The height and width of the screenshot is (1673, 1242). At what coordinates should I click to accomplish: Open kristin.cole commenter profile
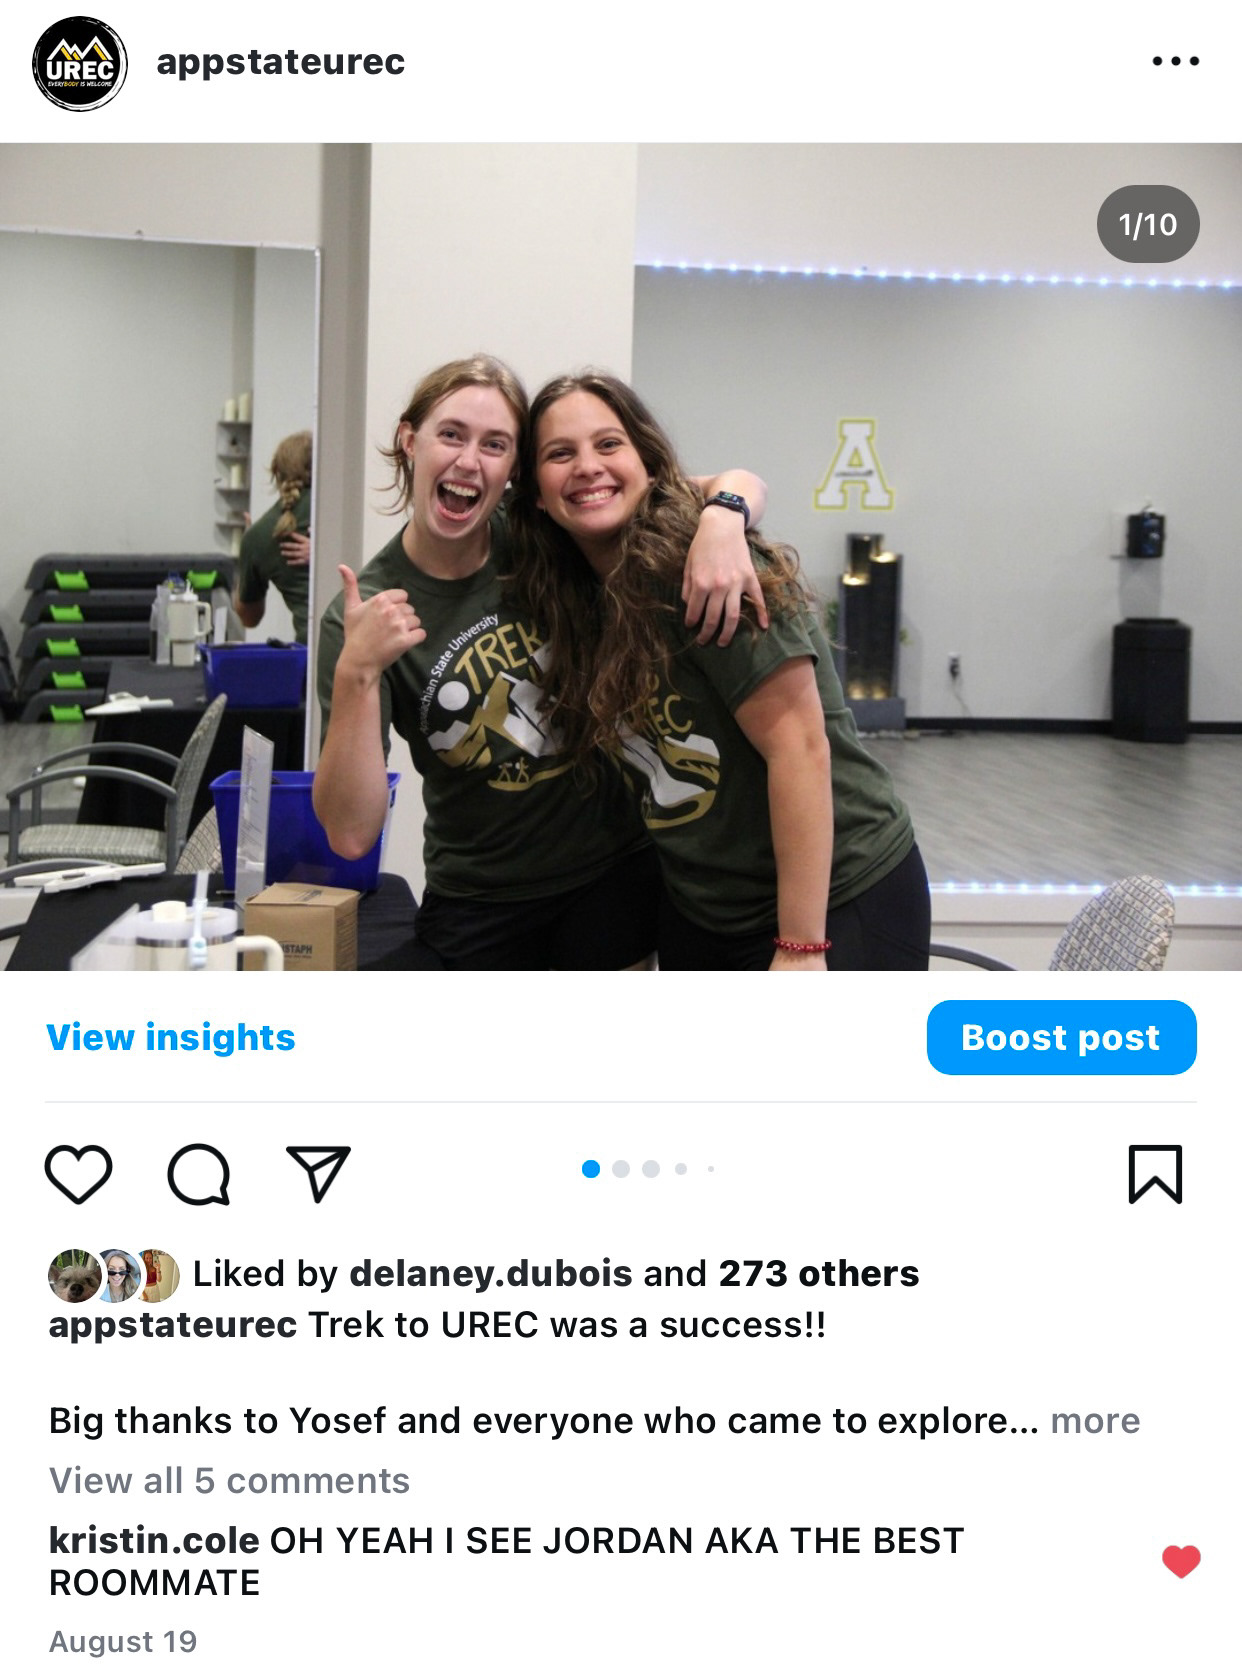154,1541
